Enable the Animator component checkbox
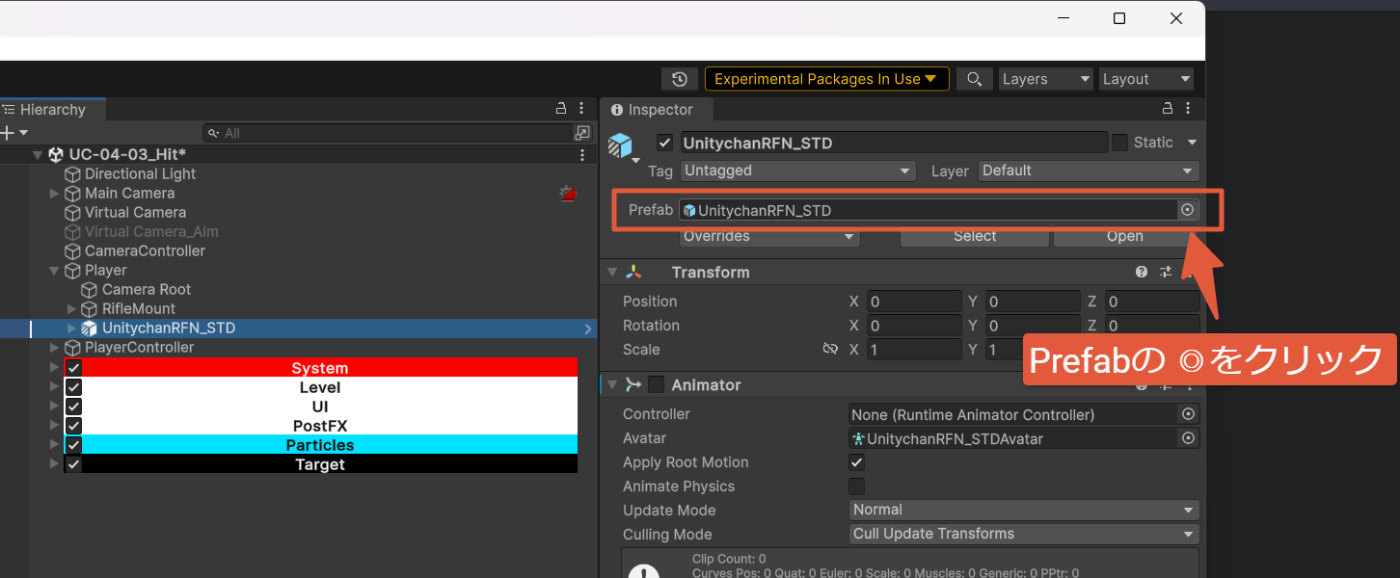 (x=657, y=385)
